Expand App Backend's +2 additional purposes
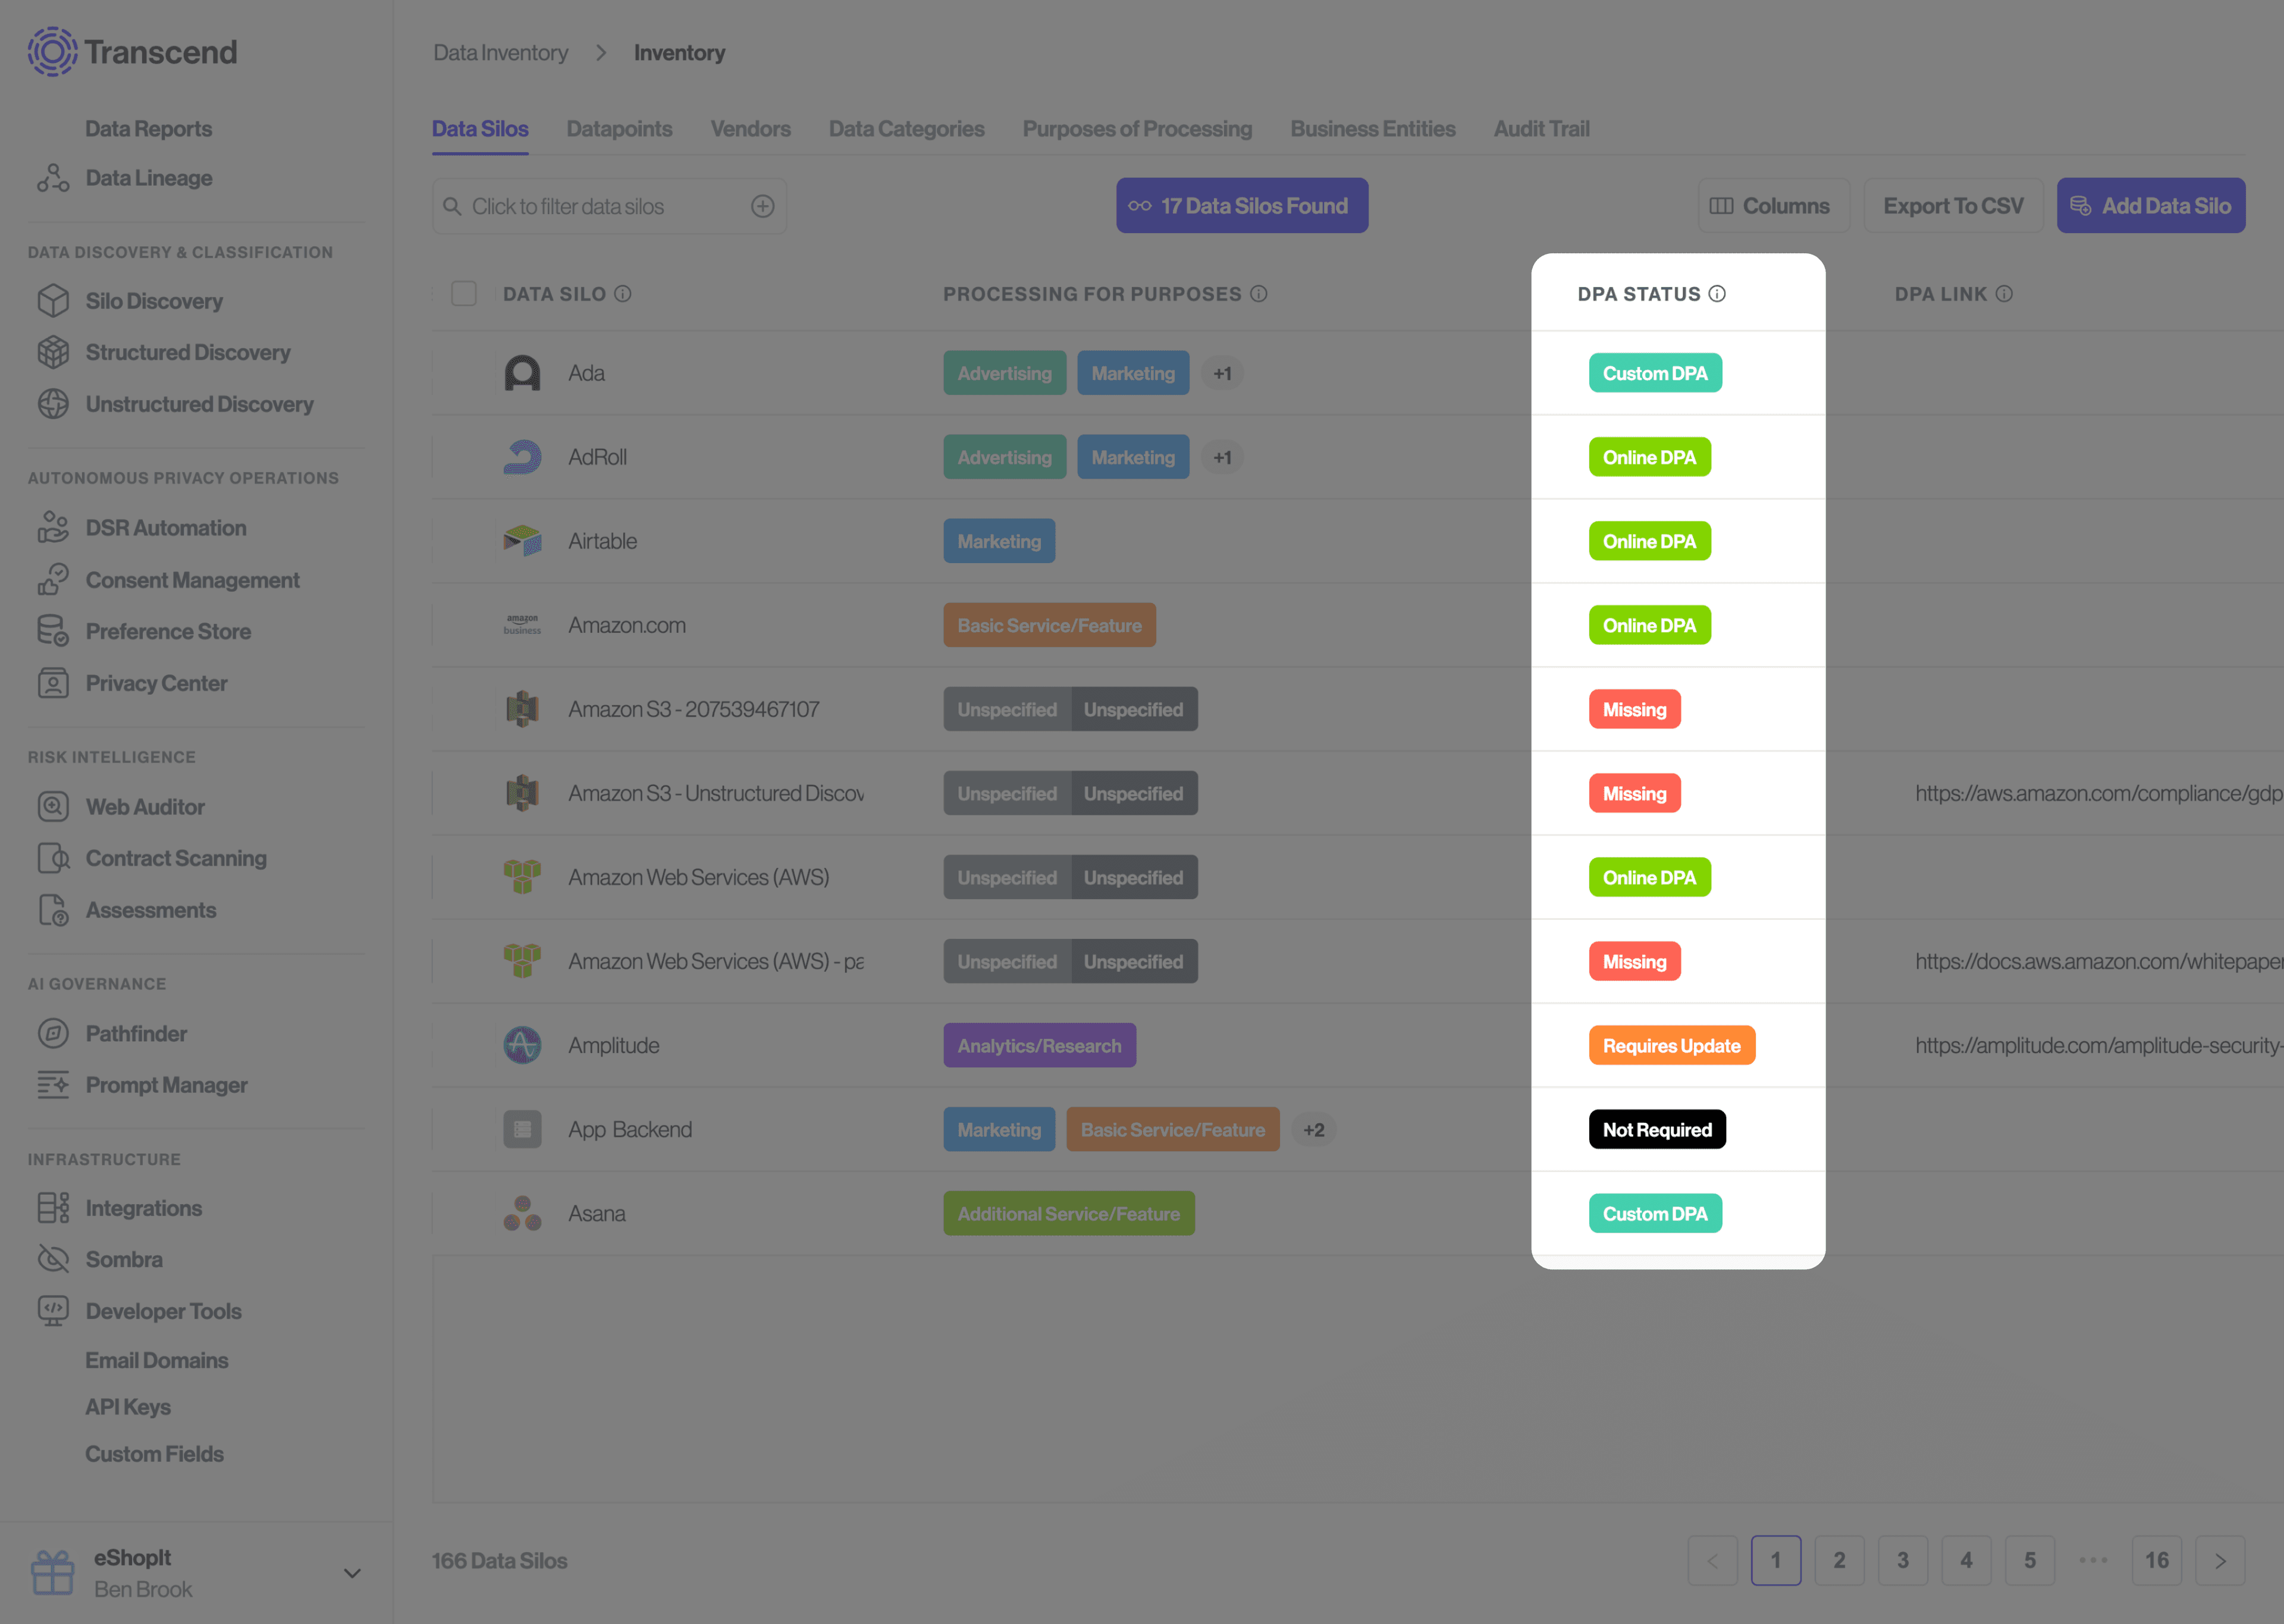 pyautogui.click(x=1314, y=1129)
